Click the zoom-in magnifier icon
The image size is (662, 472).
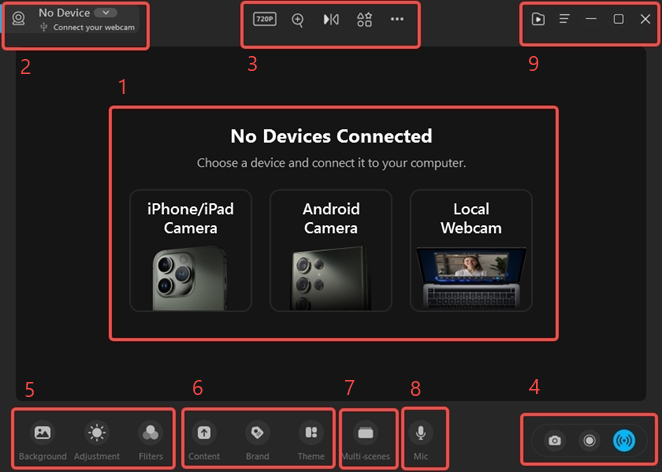click(298, 19)
